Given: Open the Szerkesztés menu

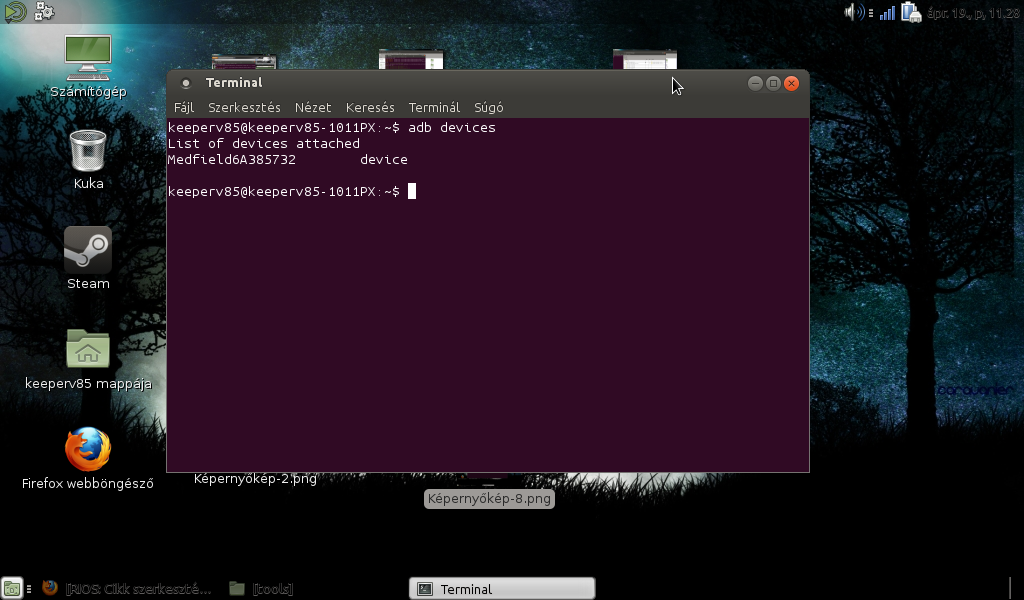Looking at the screenshot, I should point(244,107).
